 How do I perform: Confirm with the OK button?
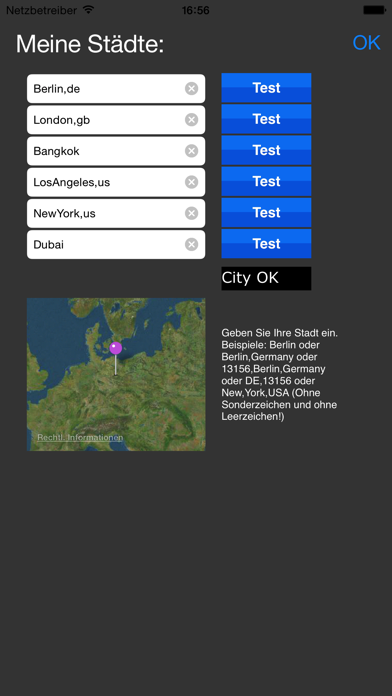[366, 43]
